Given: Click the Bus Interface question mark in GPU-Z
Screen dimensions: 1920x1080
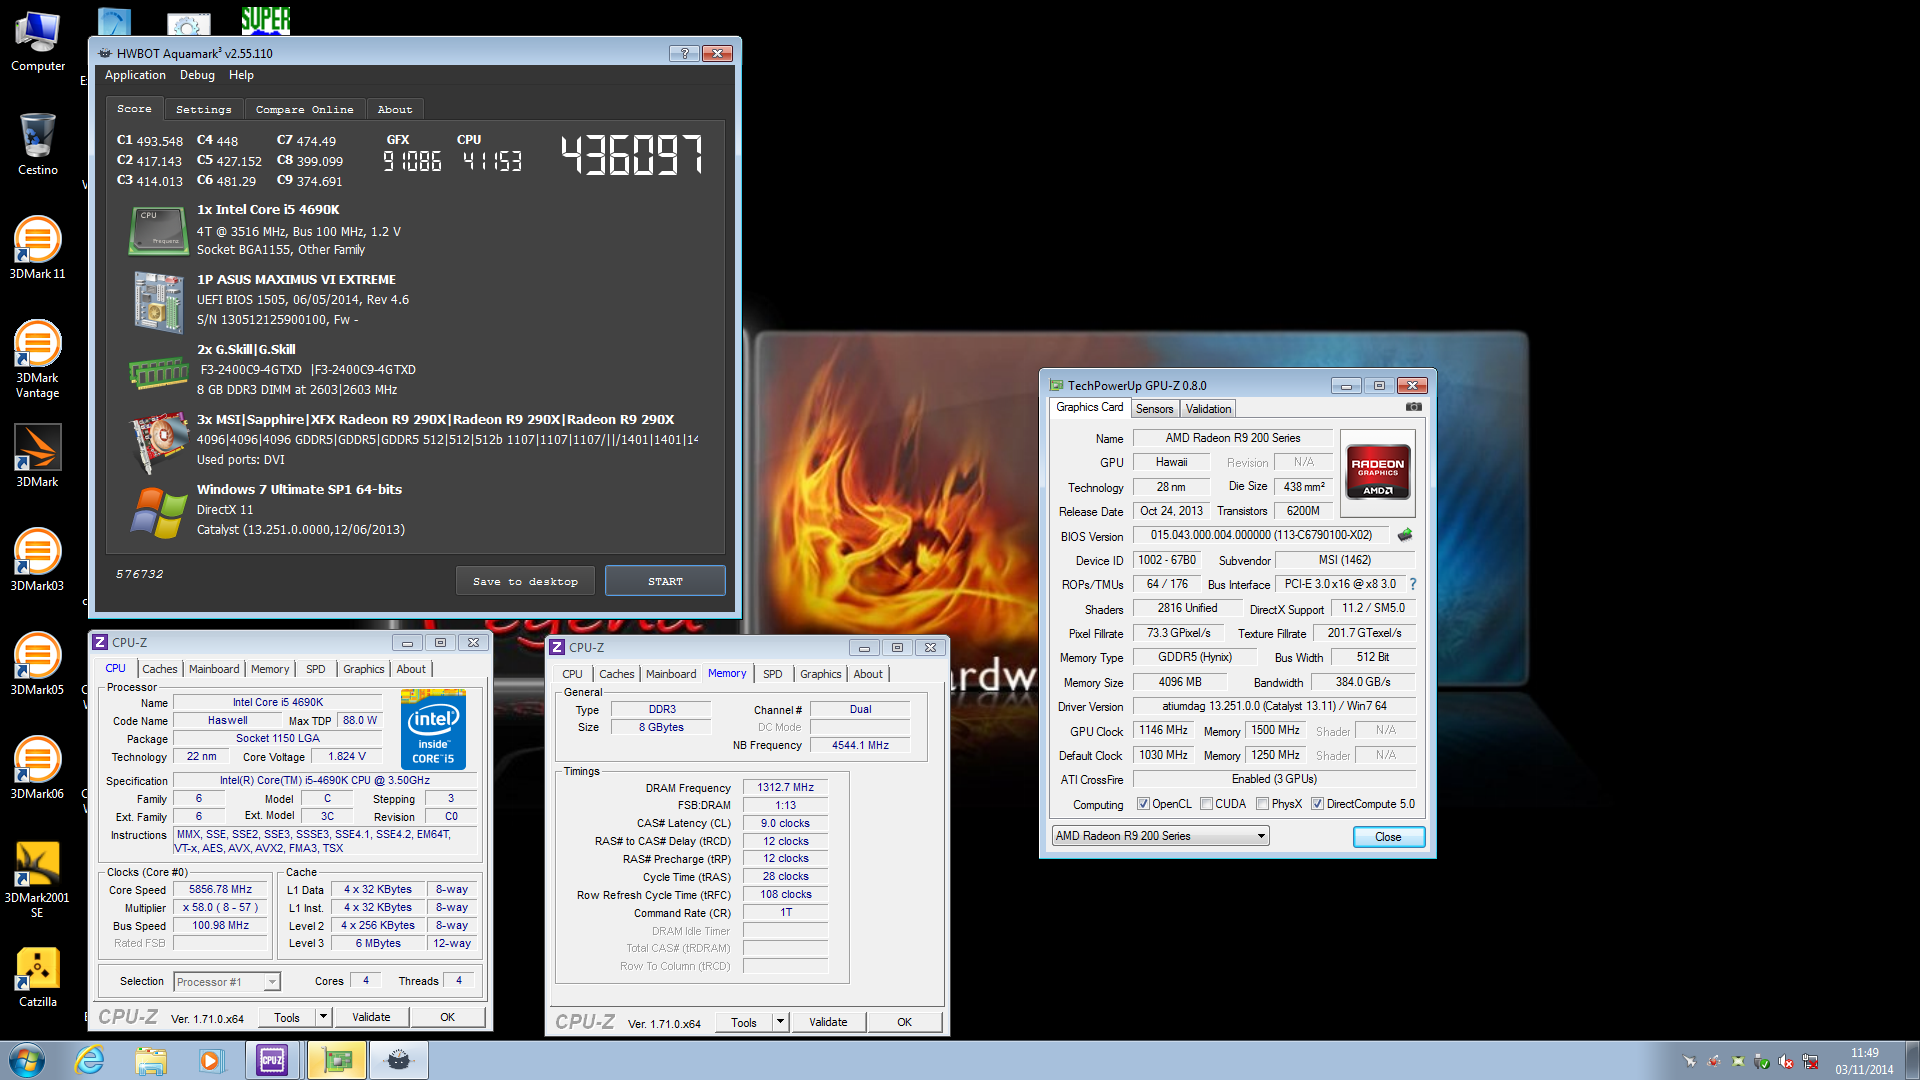Looking at the screenshot, I should point(1412,584).
